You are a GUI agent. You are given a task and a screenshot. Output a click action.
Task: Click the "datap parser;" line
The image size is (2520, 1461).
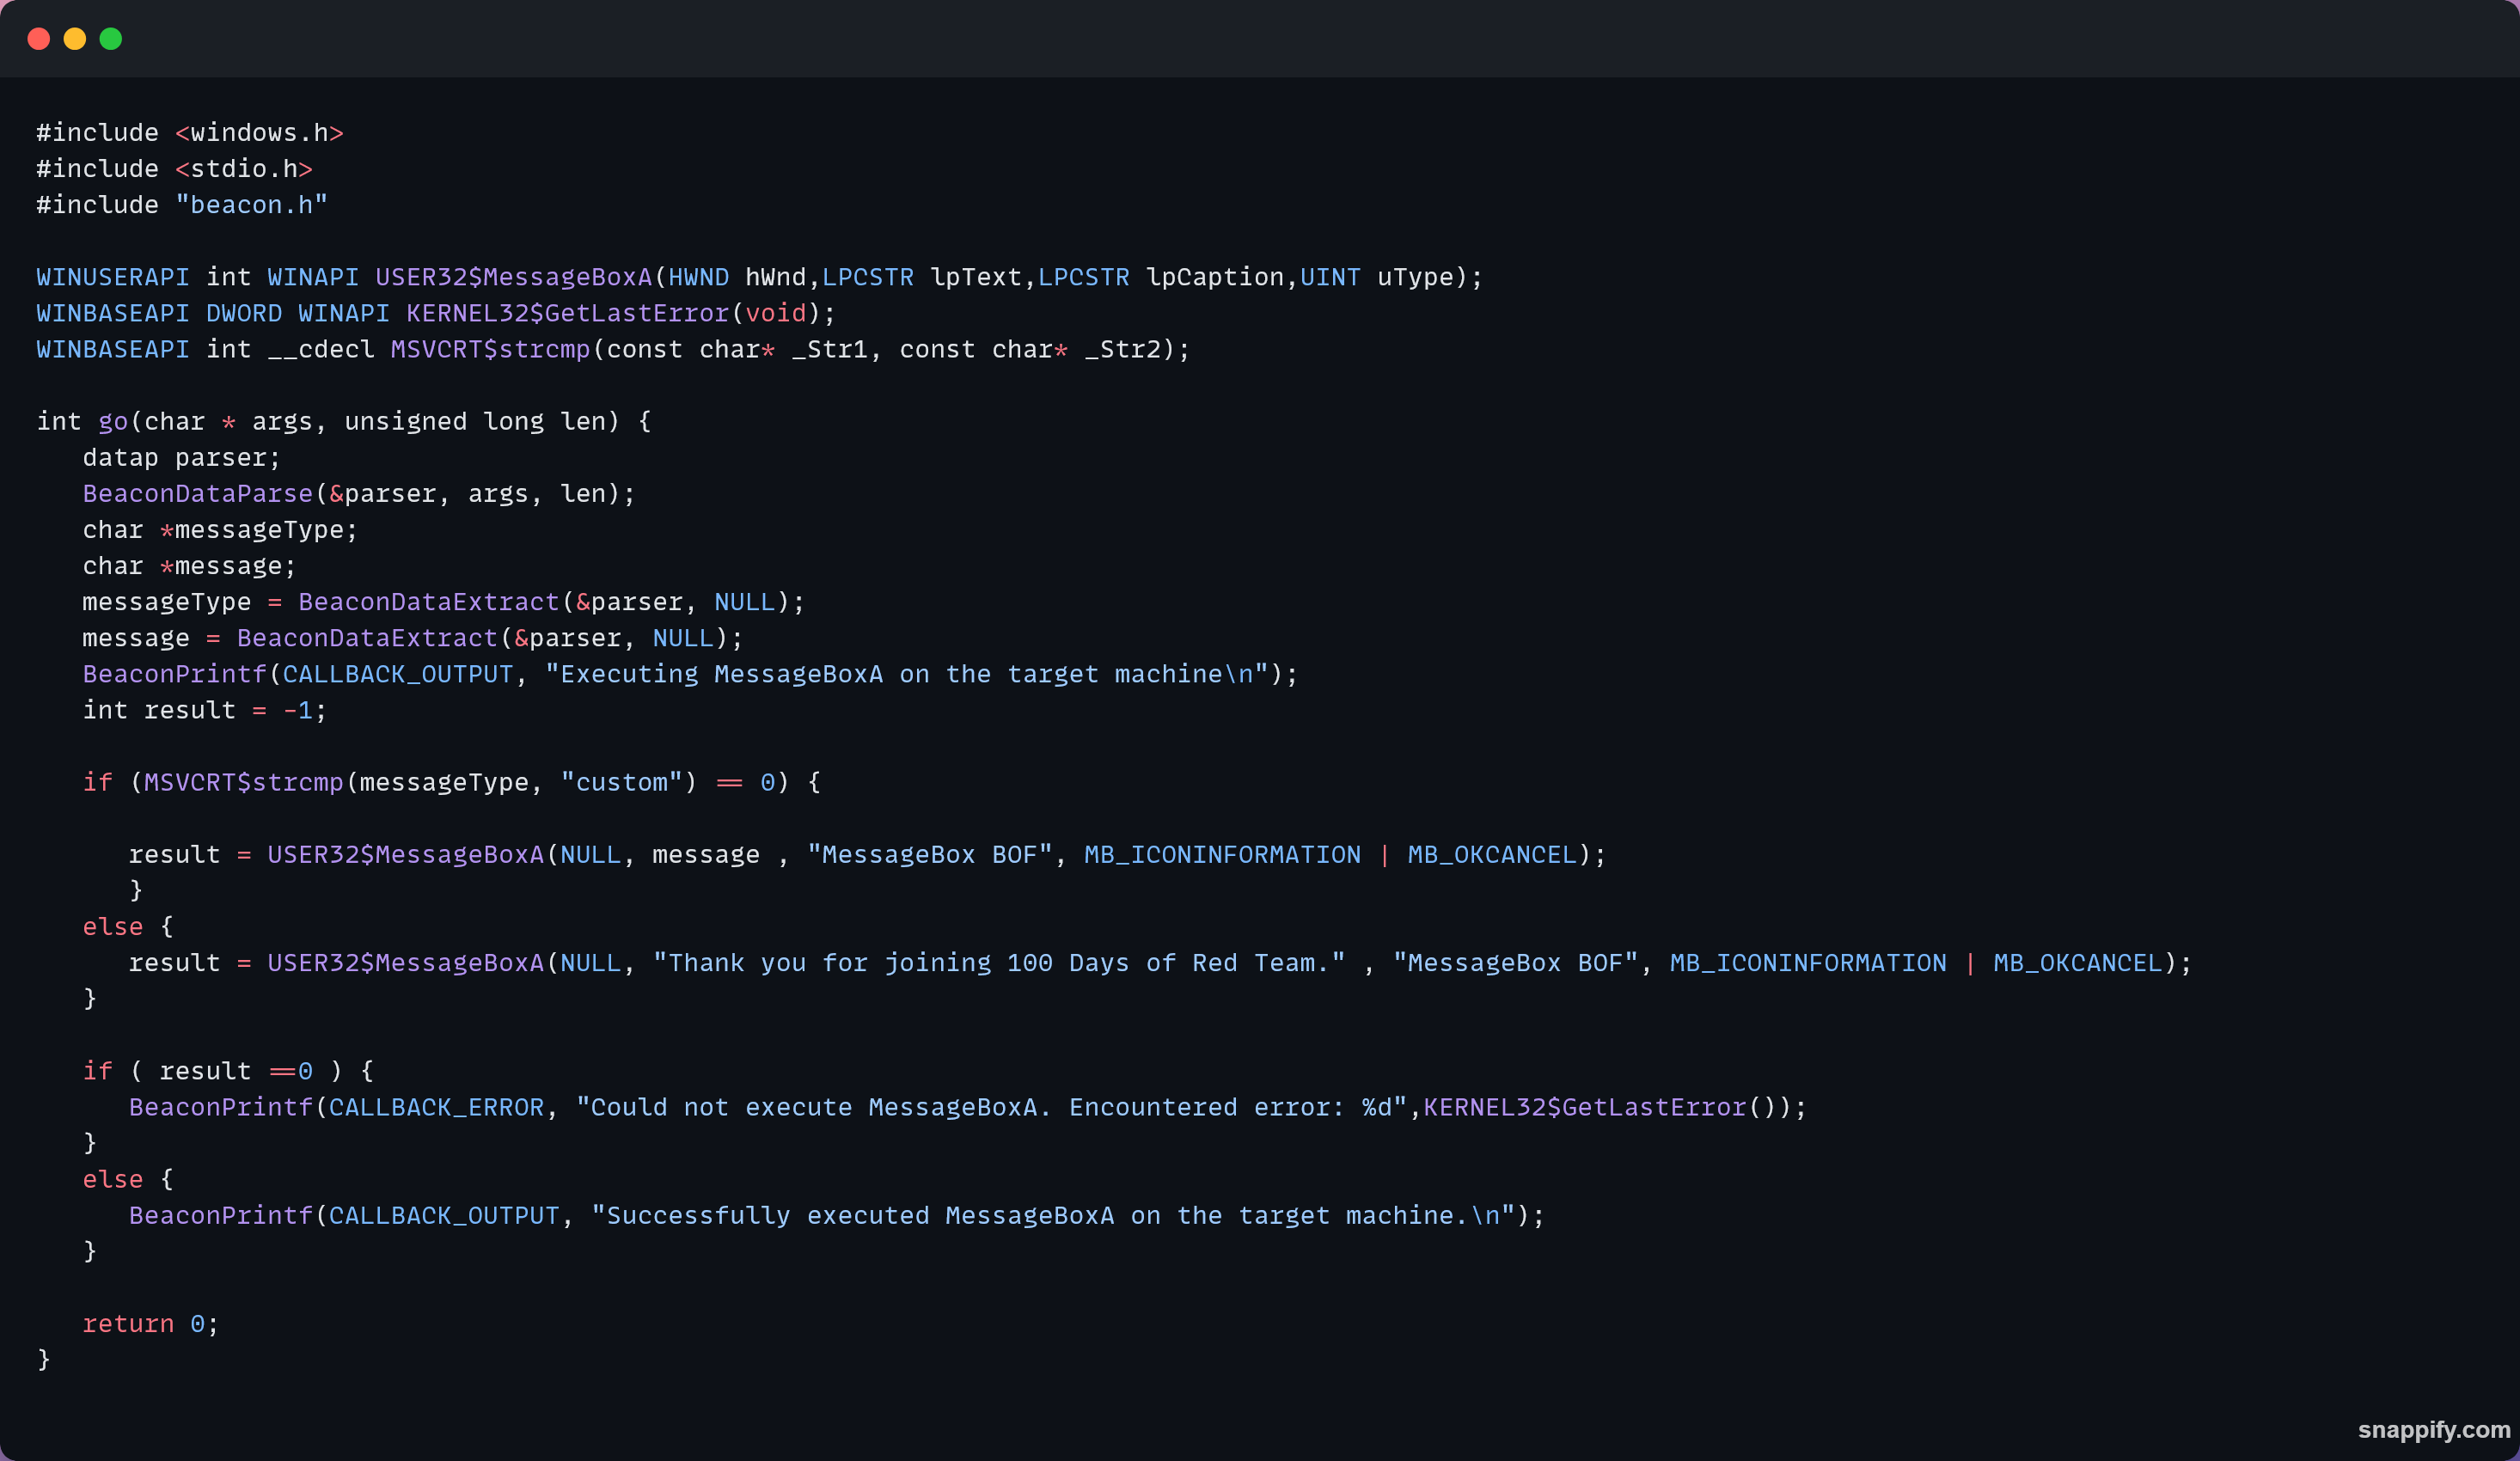(182, 457)
